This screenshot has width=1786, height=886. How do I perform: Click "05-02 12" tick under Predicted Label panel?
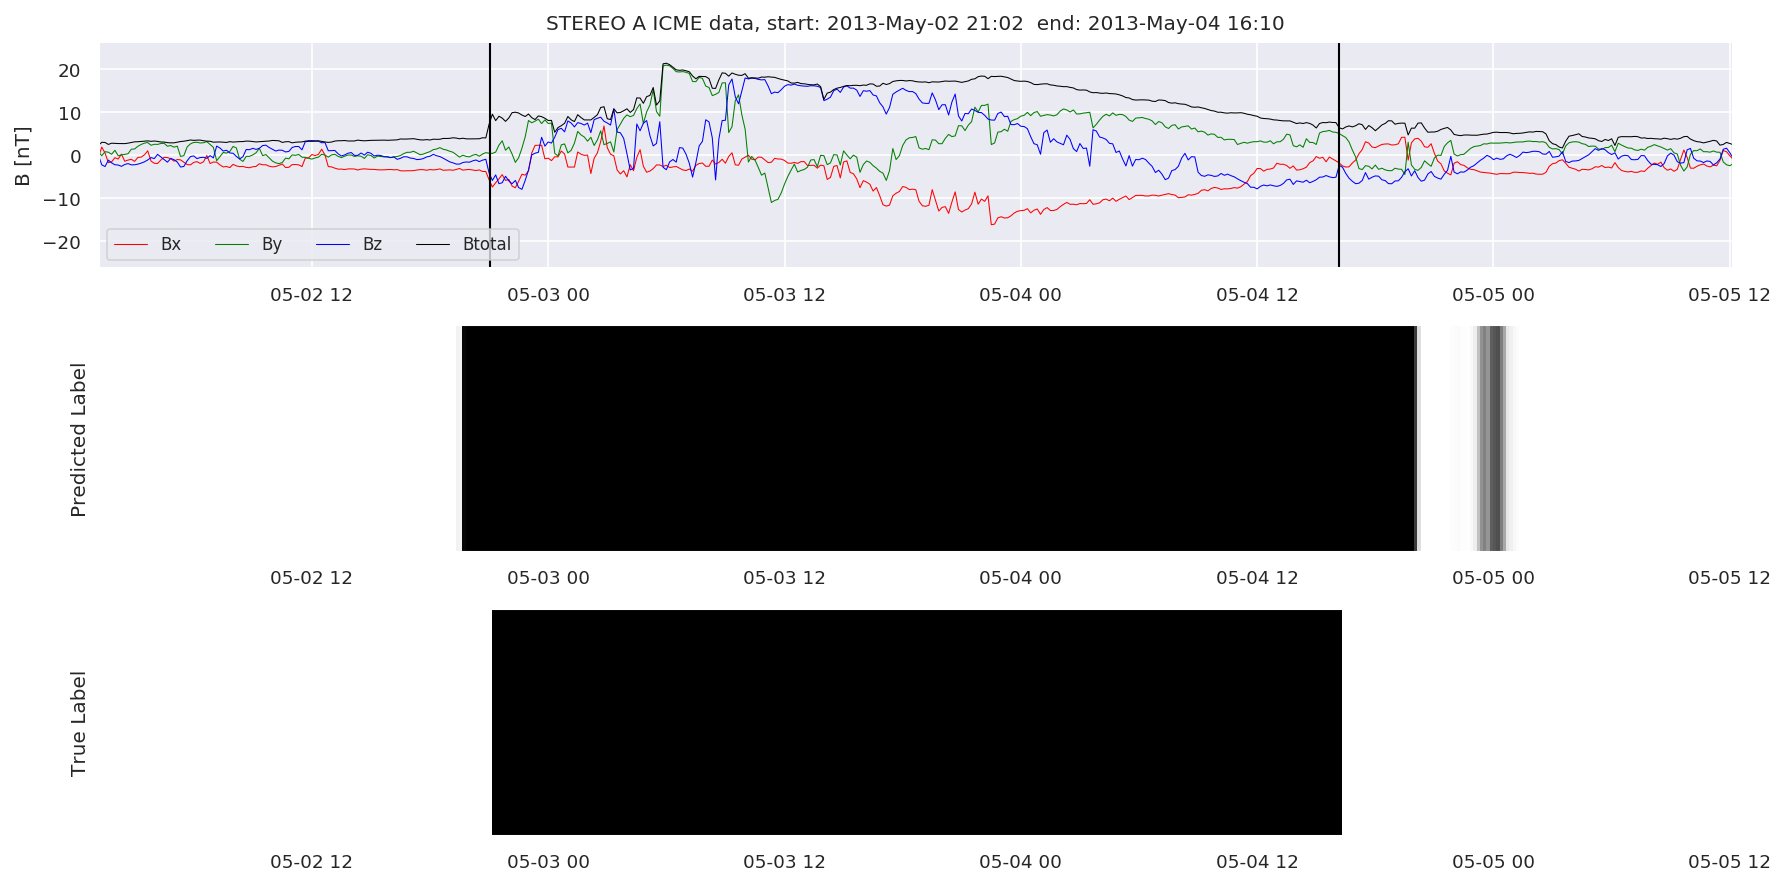coord(311,578)
